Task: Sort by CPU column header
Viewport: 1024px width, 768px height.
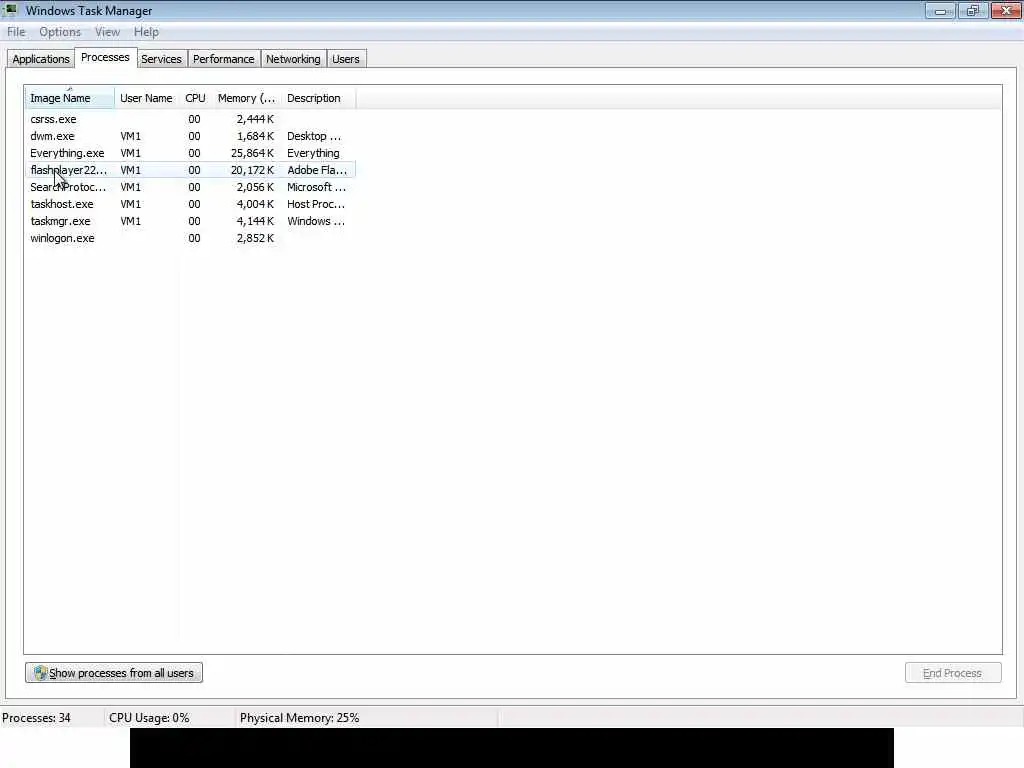Action: click(x=195, y=98)
